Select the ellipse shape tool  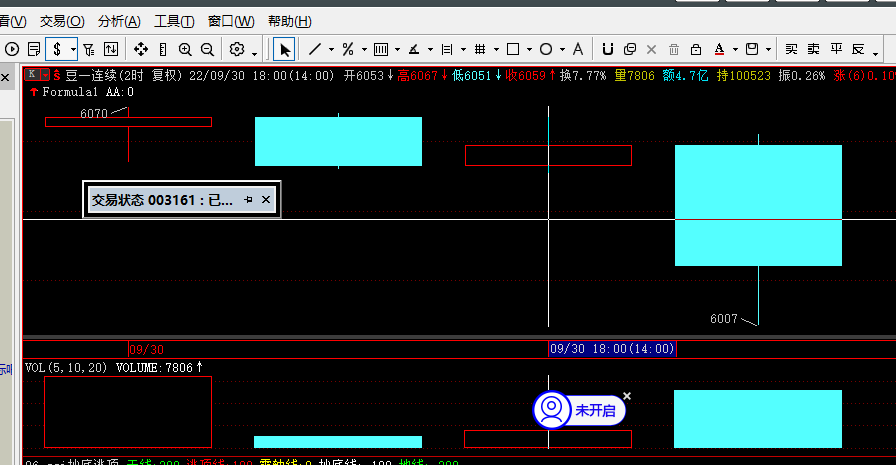click(x=546, y=49)
